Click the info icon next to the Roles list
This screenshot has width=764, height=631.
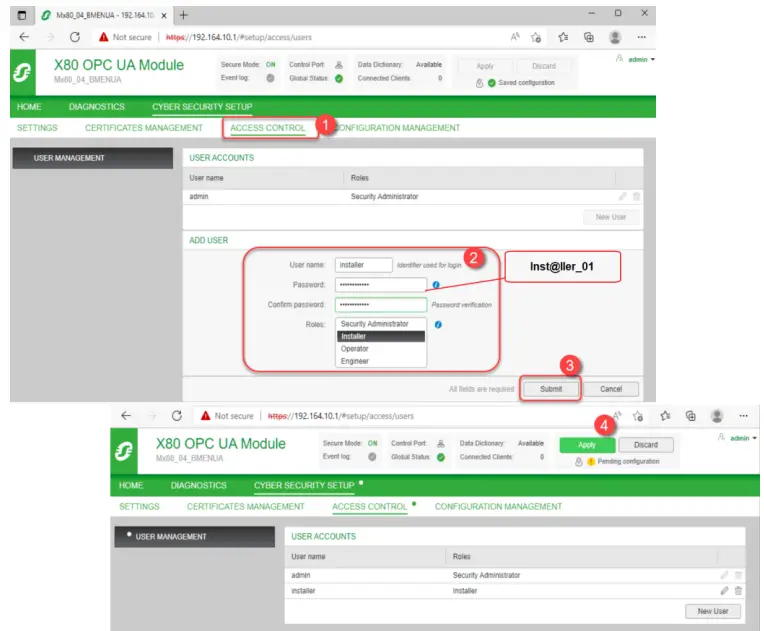click(x=438, y=325)
